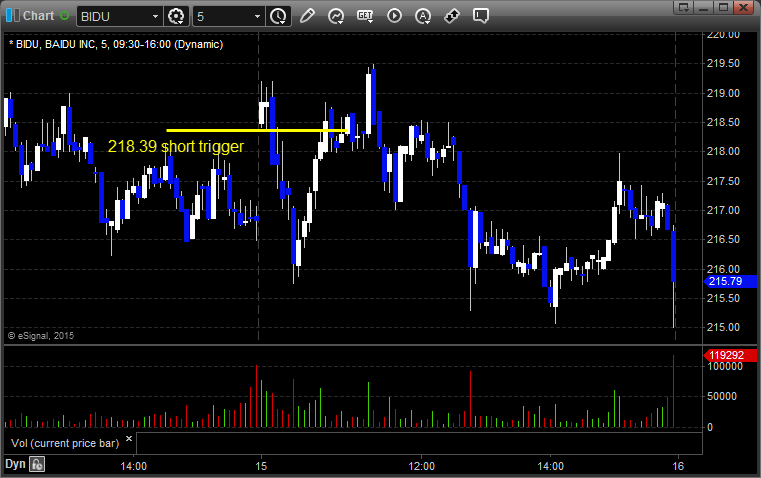Open the 5-minute interval dropdown
This screenshot has width=761, height=478.
(257, 16)
